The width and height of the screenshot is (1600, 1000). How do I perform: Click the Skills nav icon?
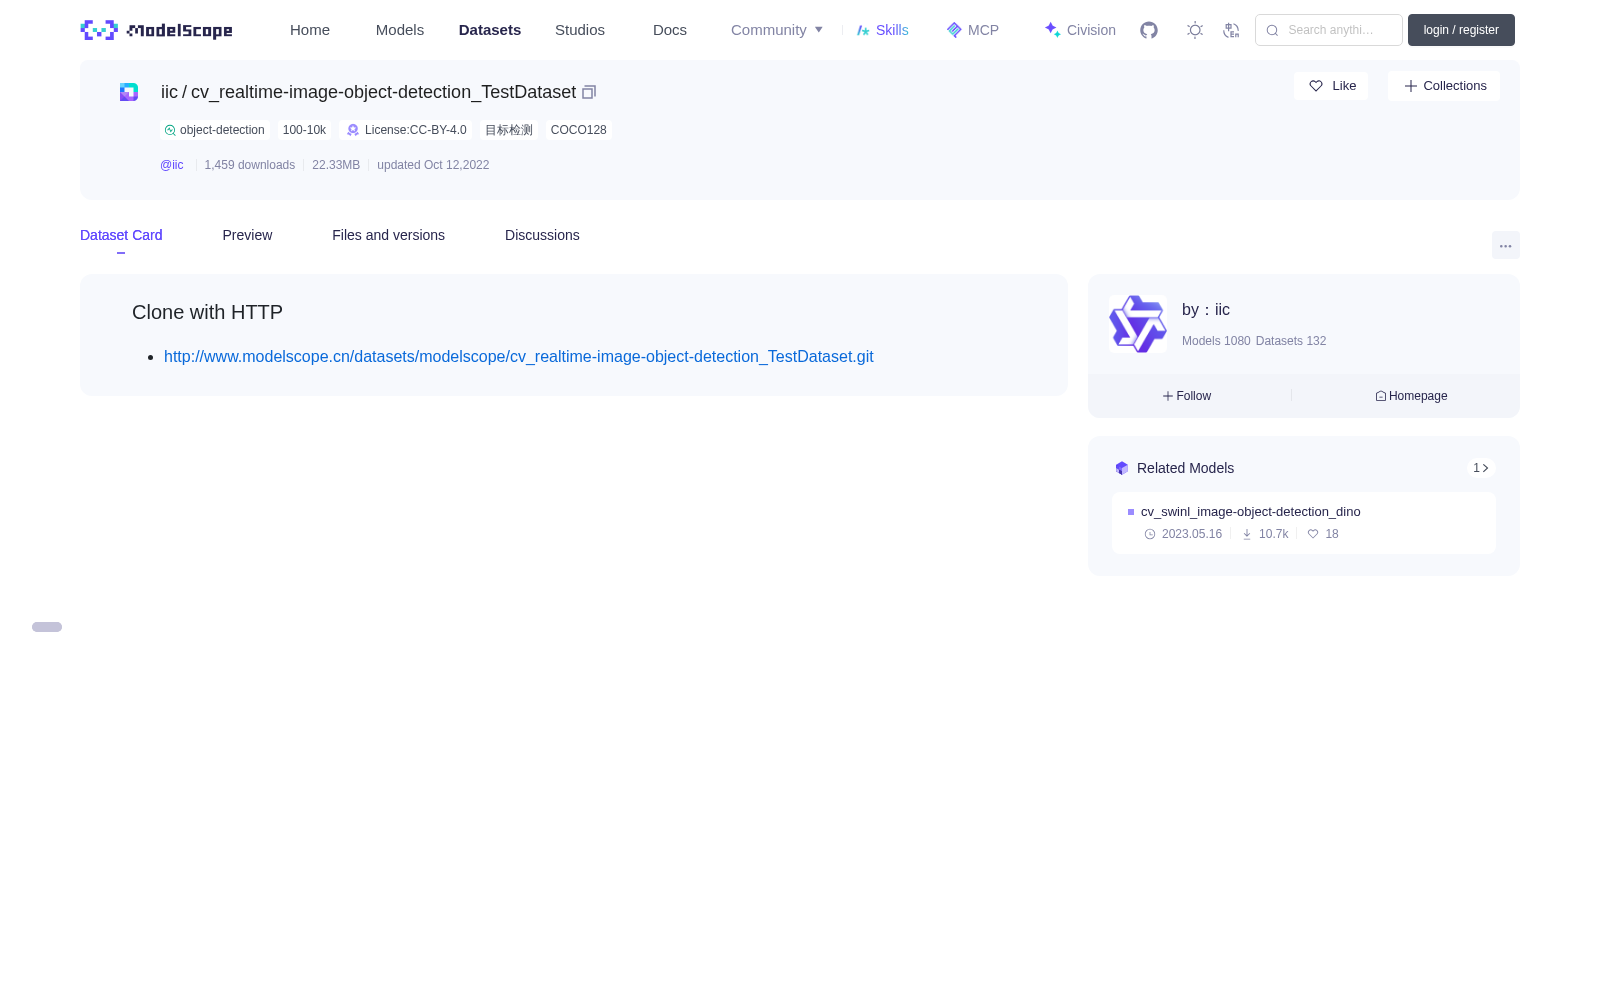864,30
